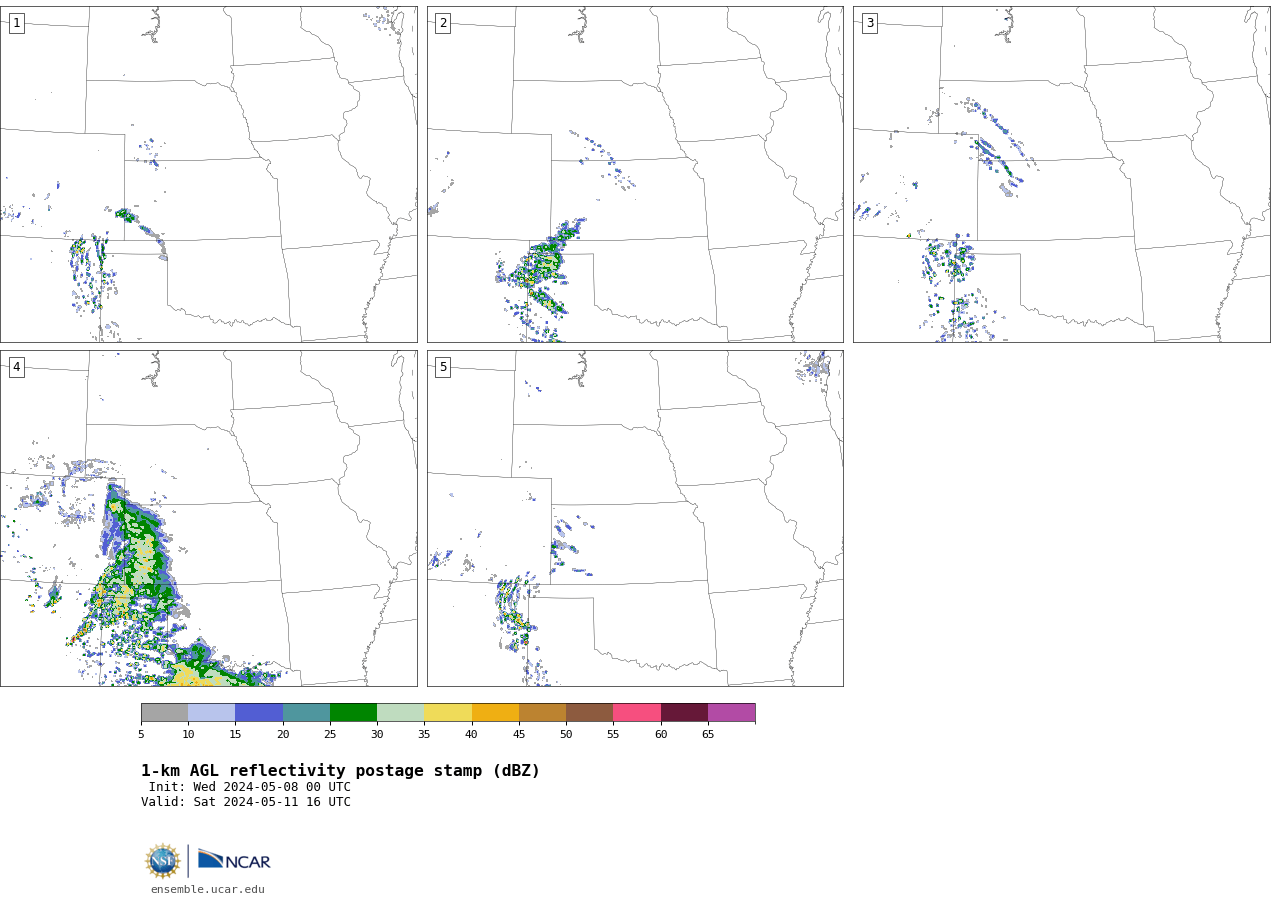1280x901 pixels.
Task: Click the dark green 25-30 dBZ swatch
Action: (353, 712)
